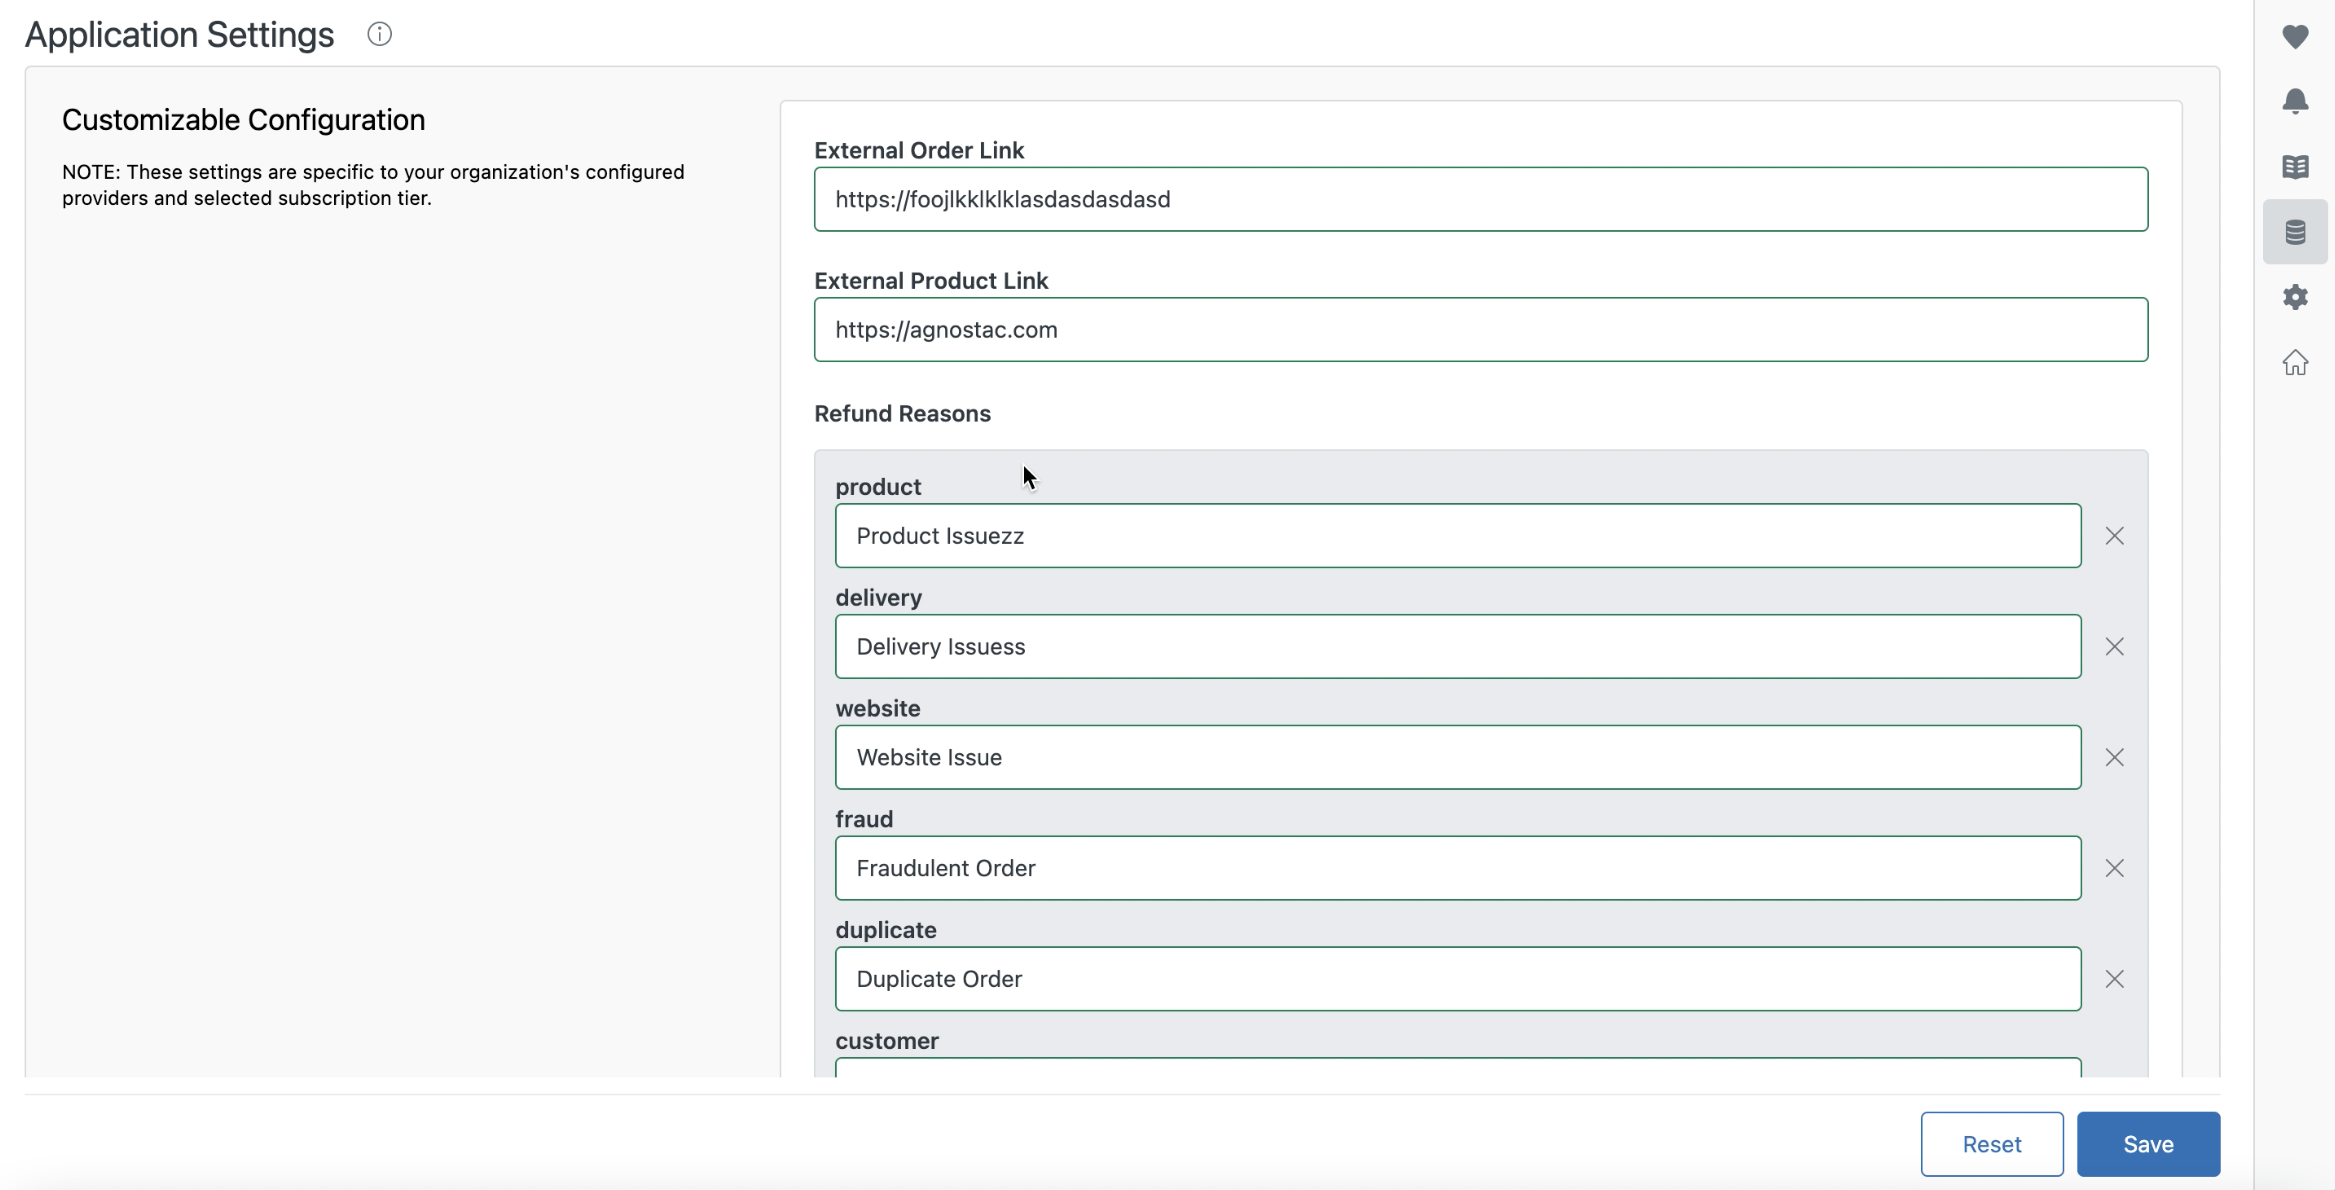The height and width of the screenshot is (1190, 2335).
Task: Edit the External Order Link field
Action: 1480,199
